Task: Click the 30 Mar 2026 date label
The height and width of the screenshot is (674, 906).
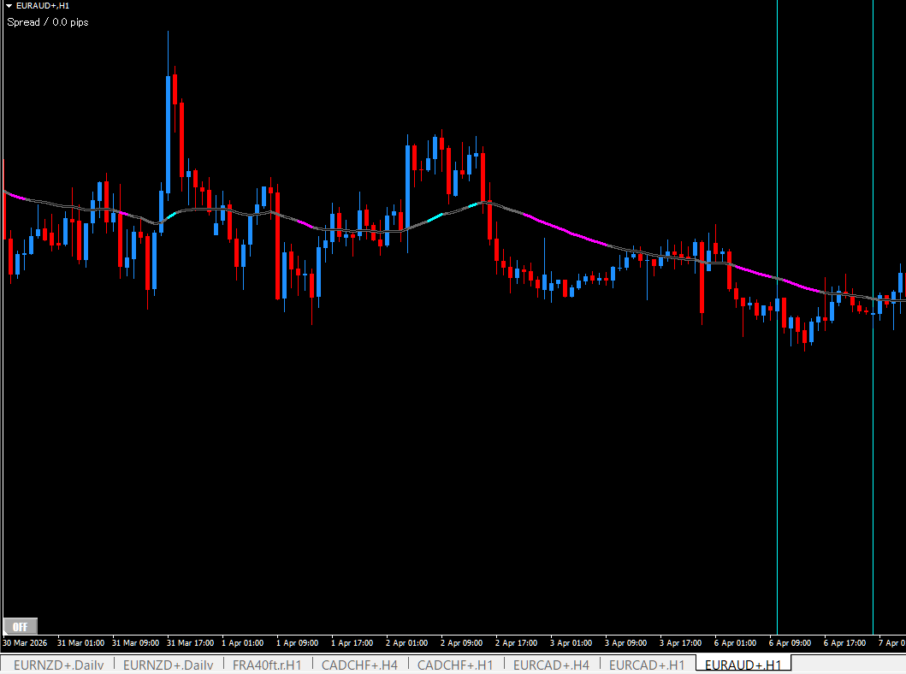Action: tap(27, 643)
